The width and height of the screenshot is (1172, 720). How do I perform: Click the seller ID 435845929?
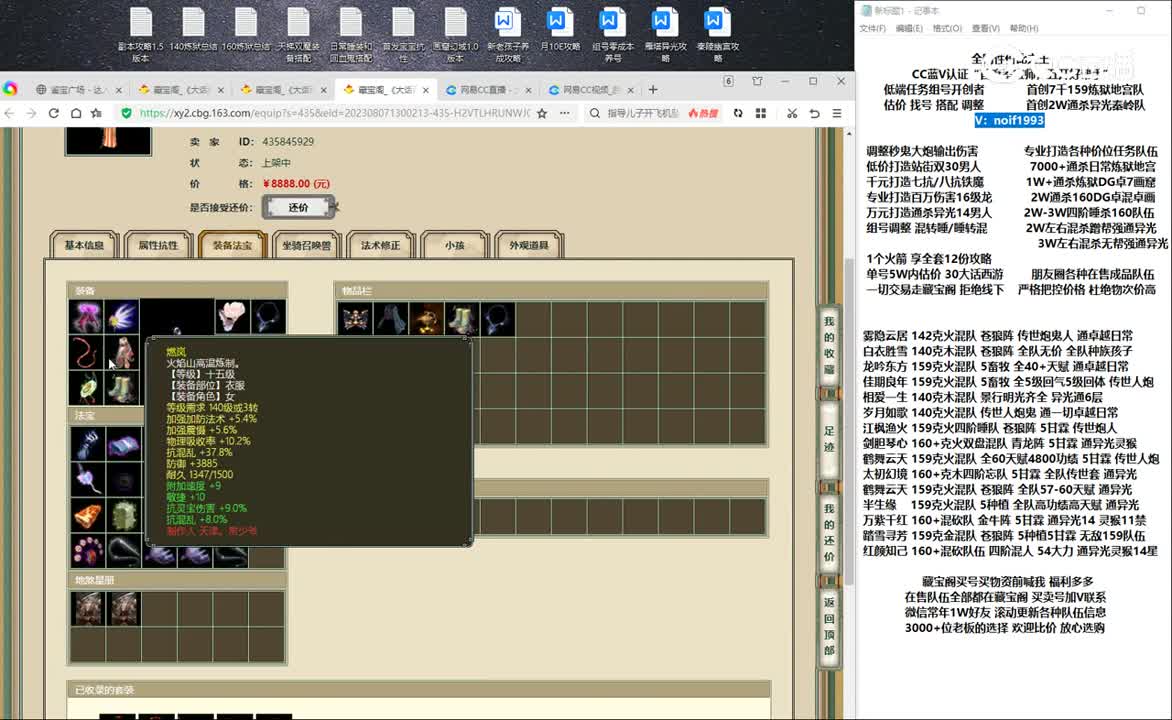288,141
